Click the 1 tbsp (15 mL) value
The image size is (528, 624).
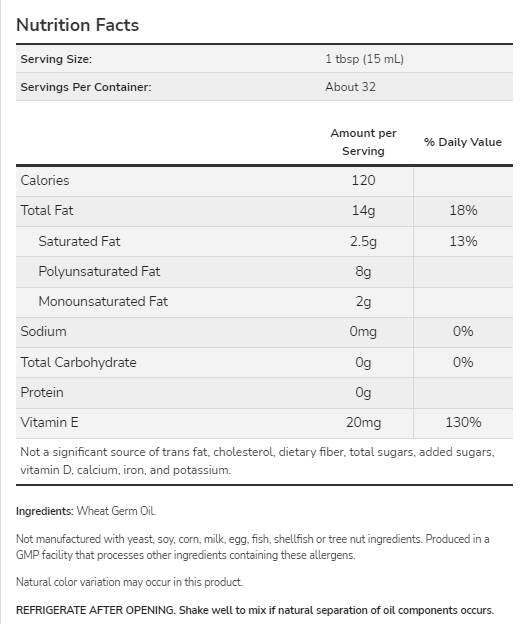(364, 59)
